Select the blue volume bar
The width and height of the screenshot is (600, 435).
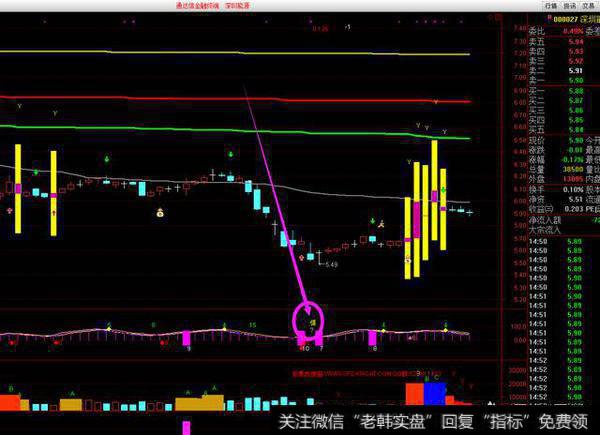(435, 393)
